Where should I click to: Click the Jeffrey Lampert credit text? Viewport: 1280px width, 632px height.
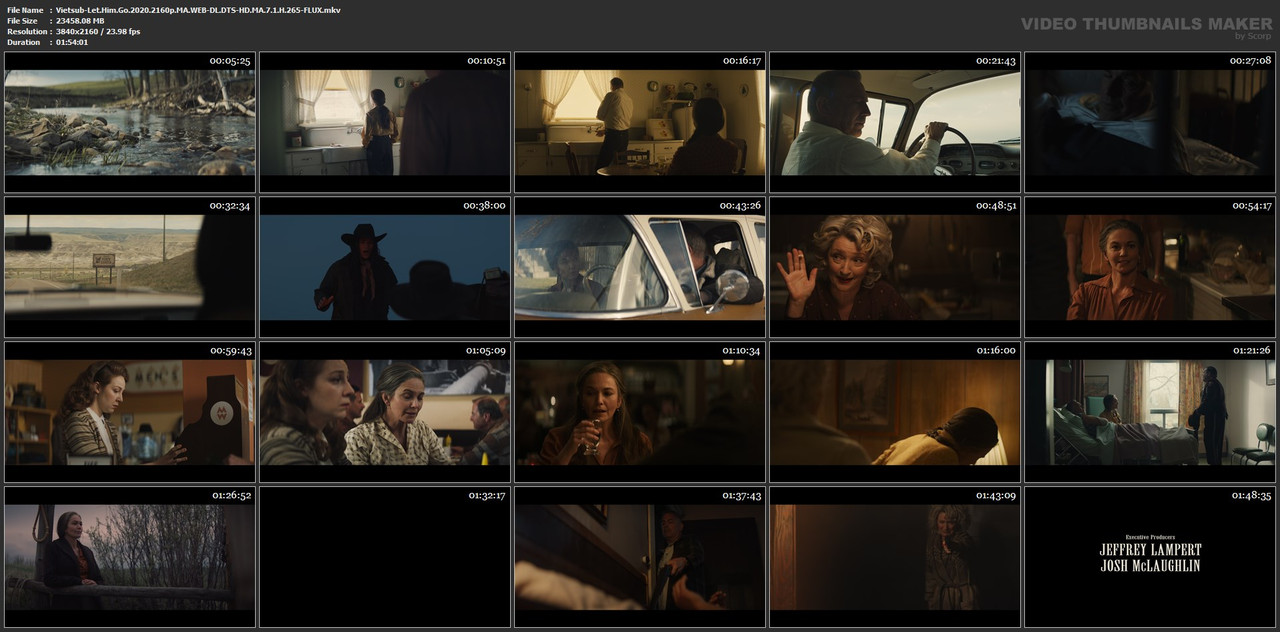coord(1150,550)
